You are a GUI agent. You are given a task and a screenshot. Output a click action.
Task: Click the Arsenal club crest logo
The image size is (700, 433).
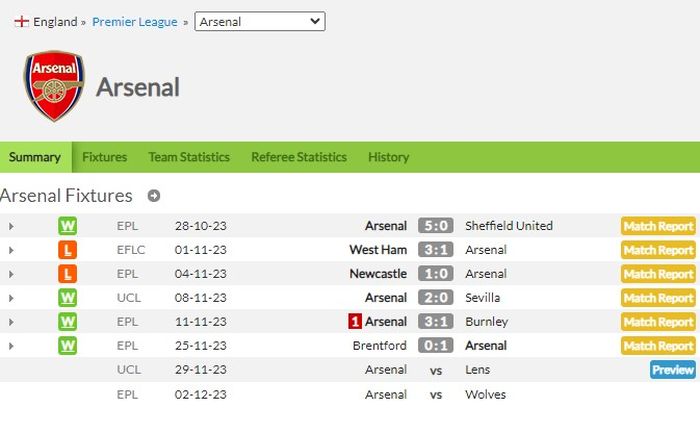click(54, 86)
